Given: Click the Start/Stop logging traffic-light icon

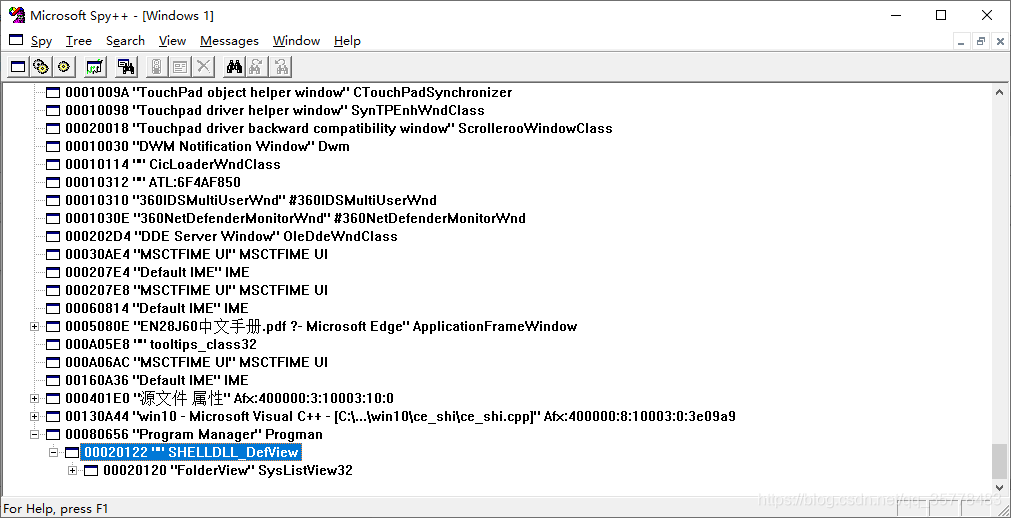Looking at the screenshot, I should click(x=157, y=66).
